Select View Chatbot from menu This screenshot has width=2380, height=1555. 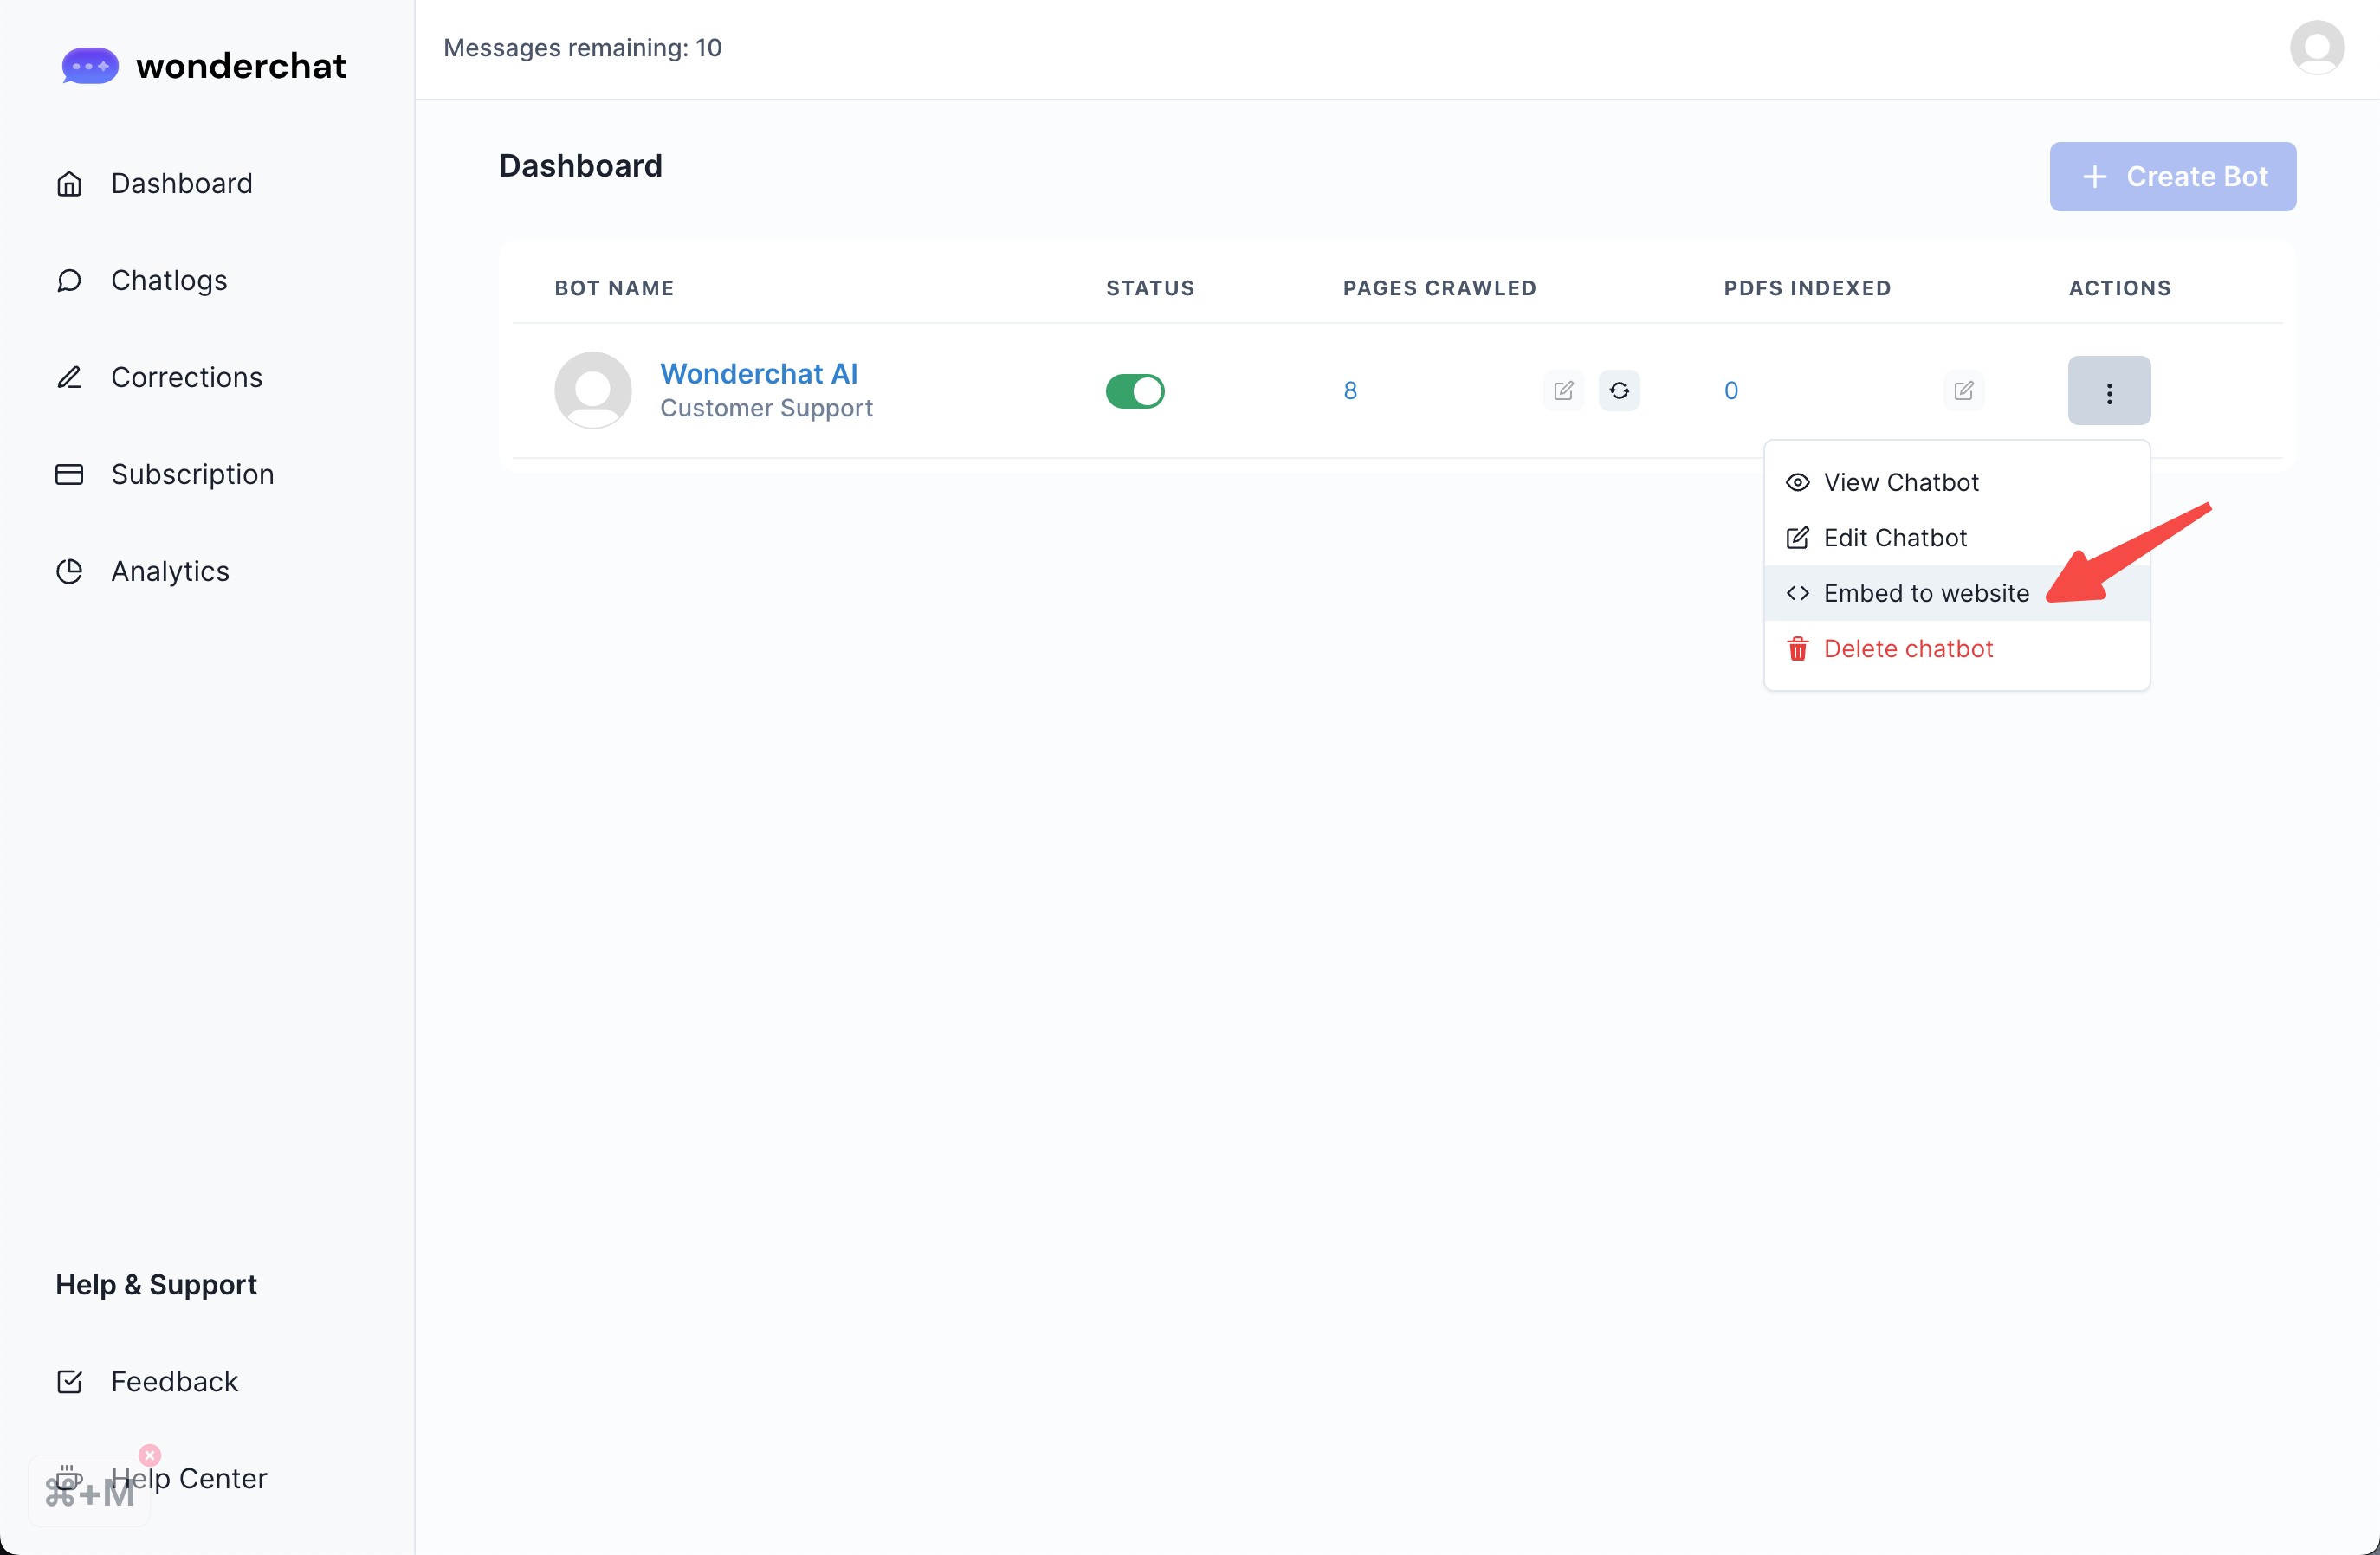[1900, 482]
